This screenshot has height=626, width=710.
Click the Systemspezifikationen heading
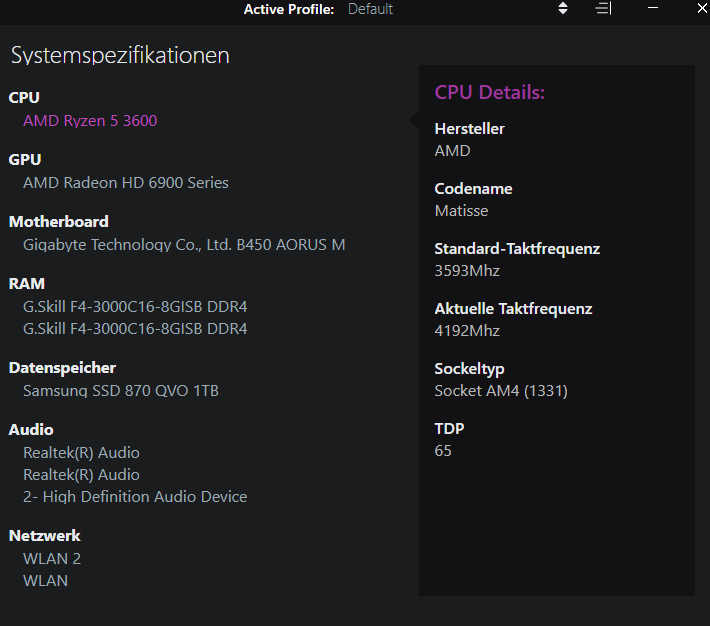(x=120, y=55)
